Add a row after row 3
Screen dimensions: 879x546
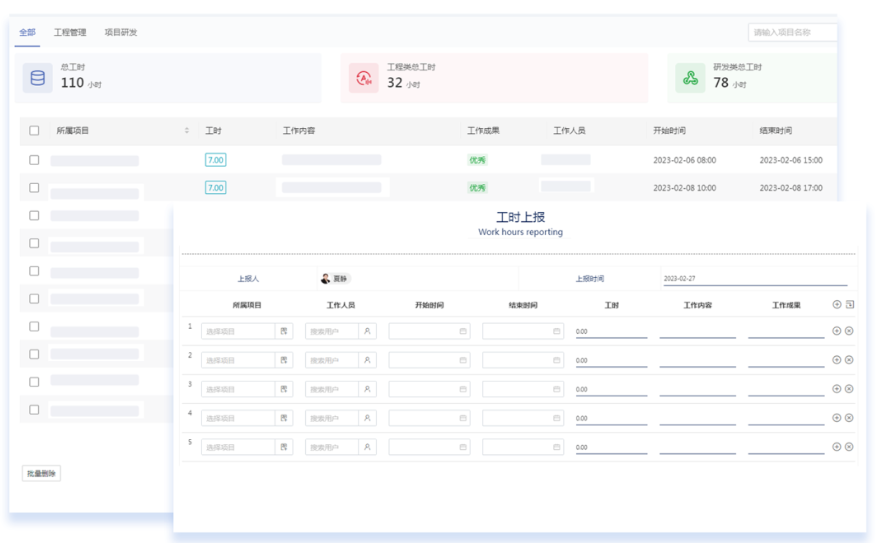tap(837, 389)
